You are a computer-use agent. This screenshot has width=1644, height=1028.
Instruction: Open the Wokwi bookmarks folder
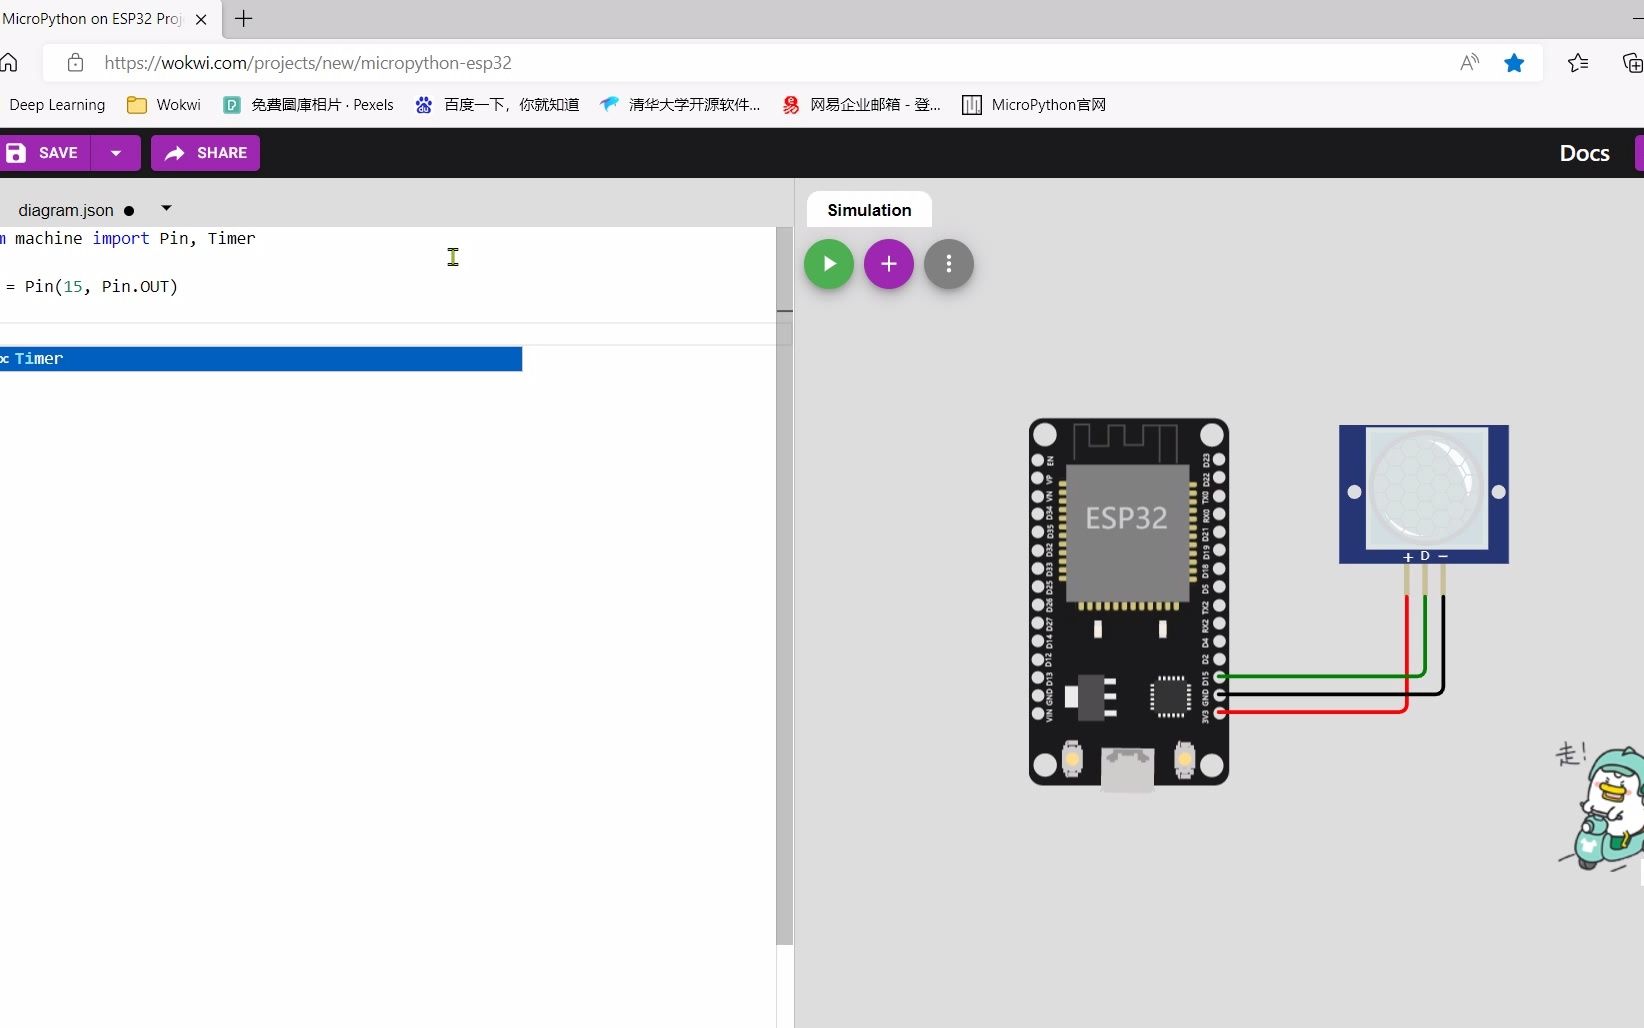tap(163, 104)
